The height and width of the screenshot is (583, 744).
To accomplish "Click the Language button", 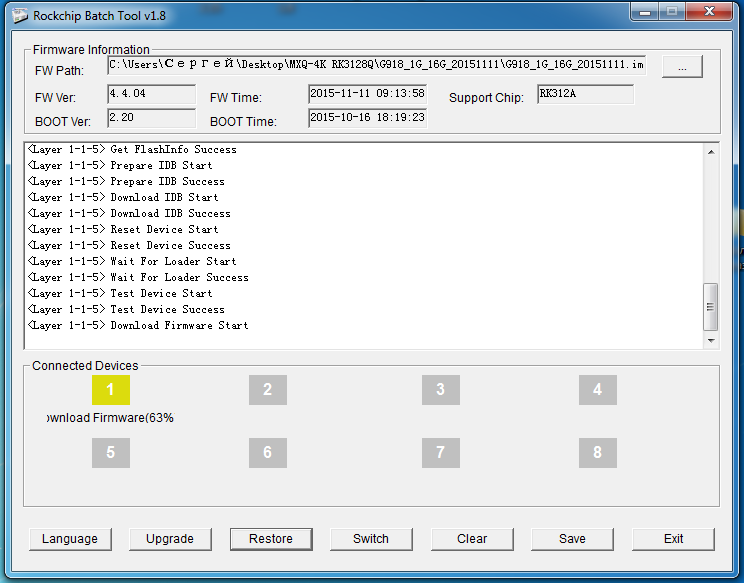I will click(x=70, y=539).
